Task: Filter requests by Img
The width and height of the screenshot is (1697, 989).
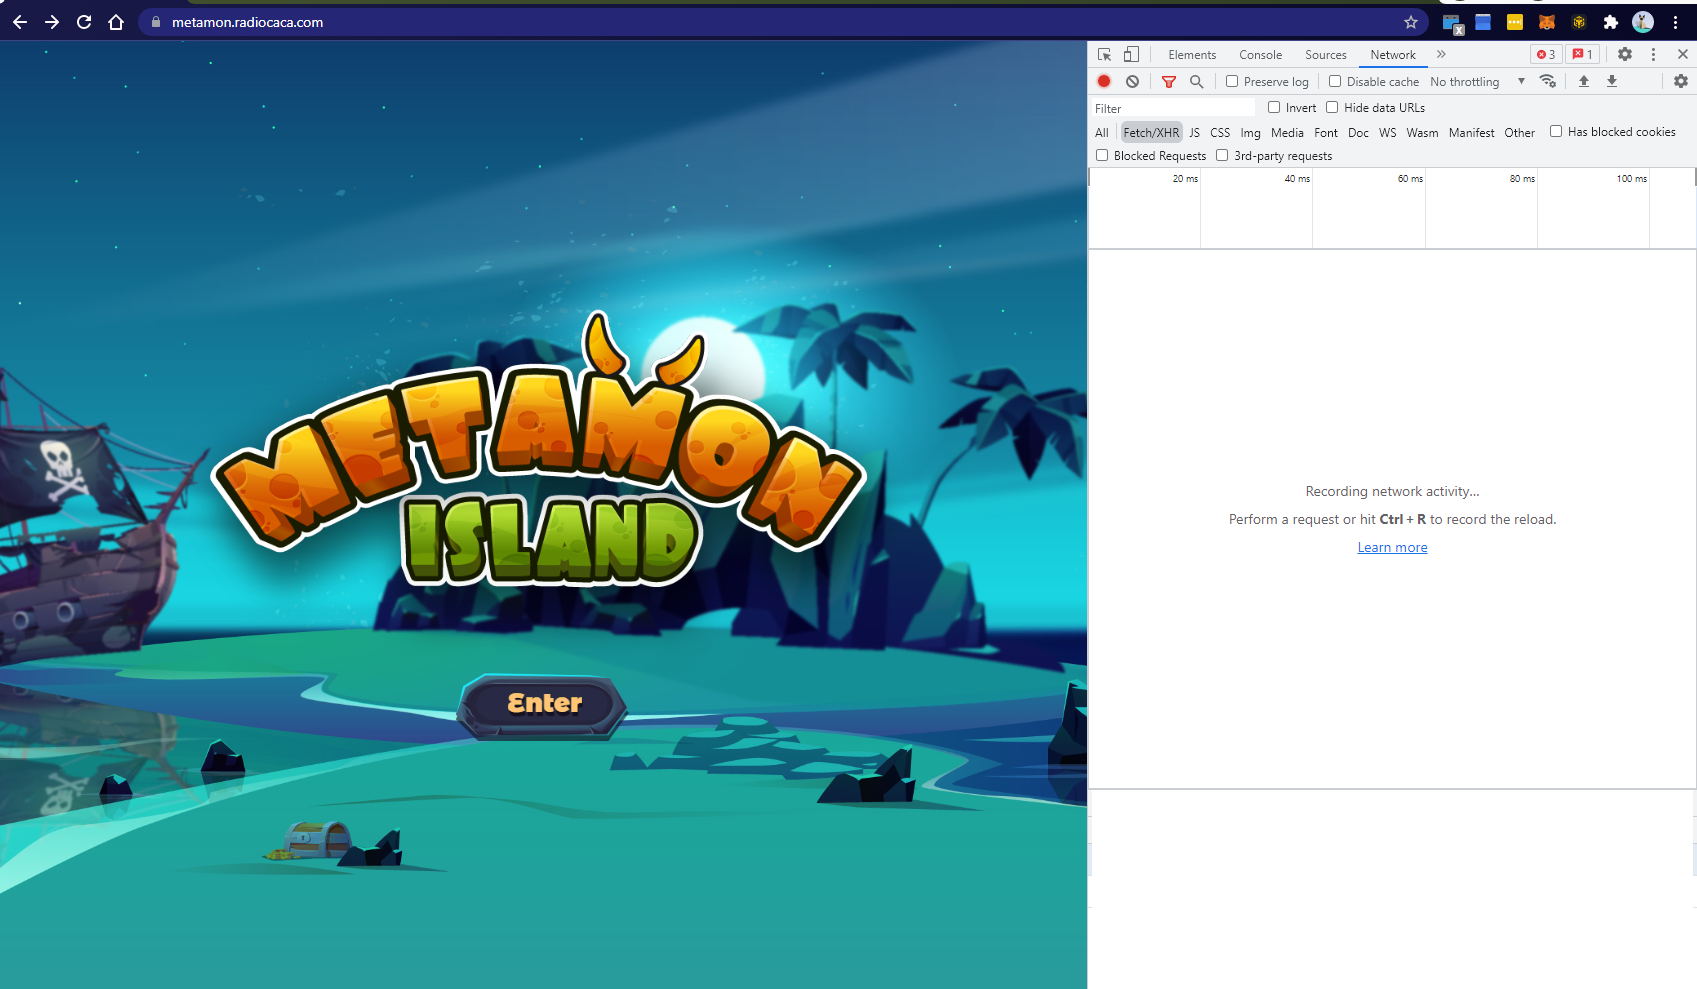Action: pos(1250,133)
